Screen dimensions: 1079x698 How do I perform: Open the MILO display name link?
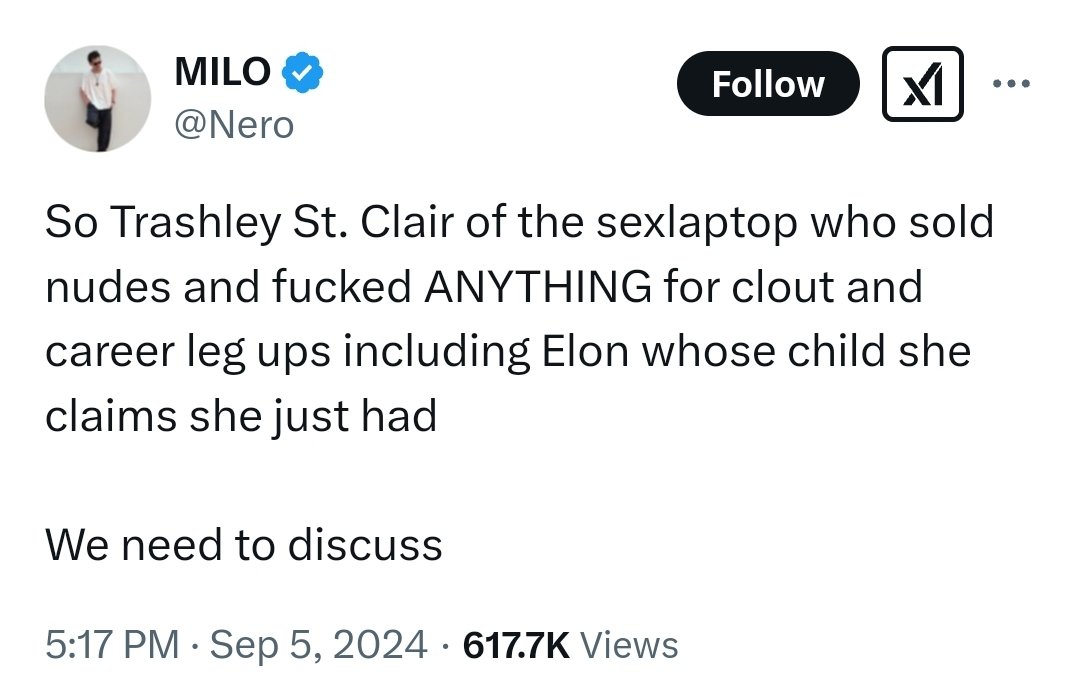click(222, 71)
